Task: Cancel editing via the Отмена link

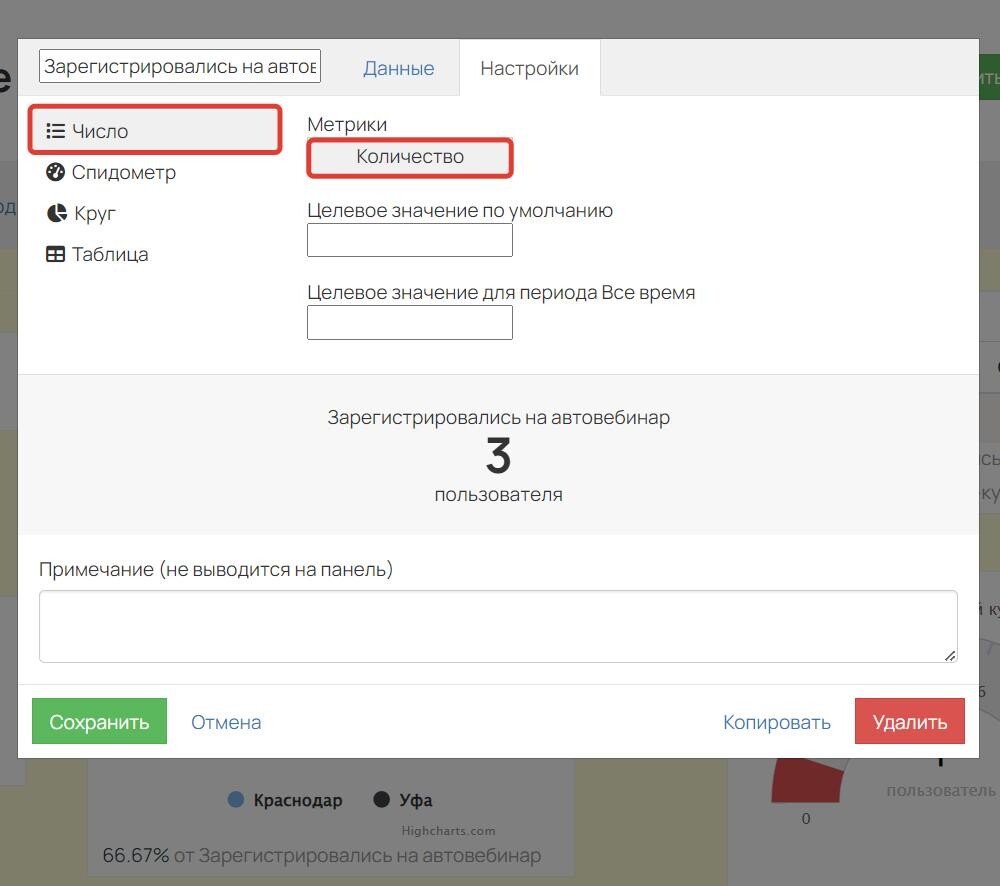Action: click(226, 722)
